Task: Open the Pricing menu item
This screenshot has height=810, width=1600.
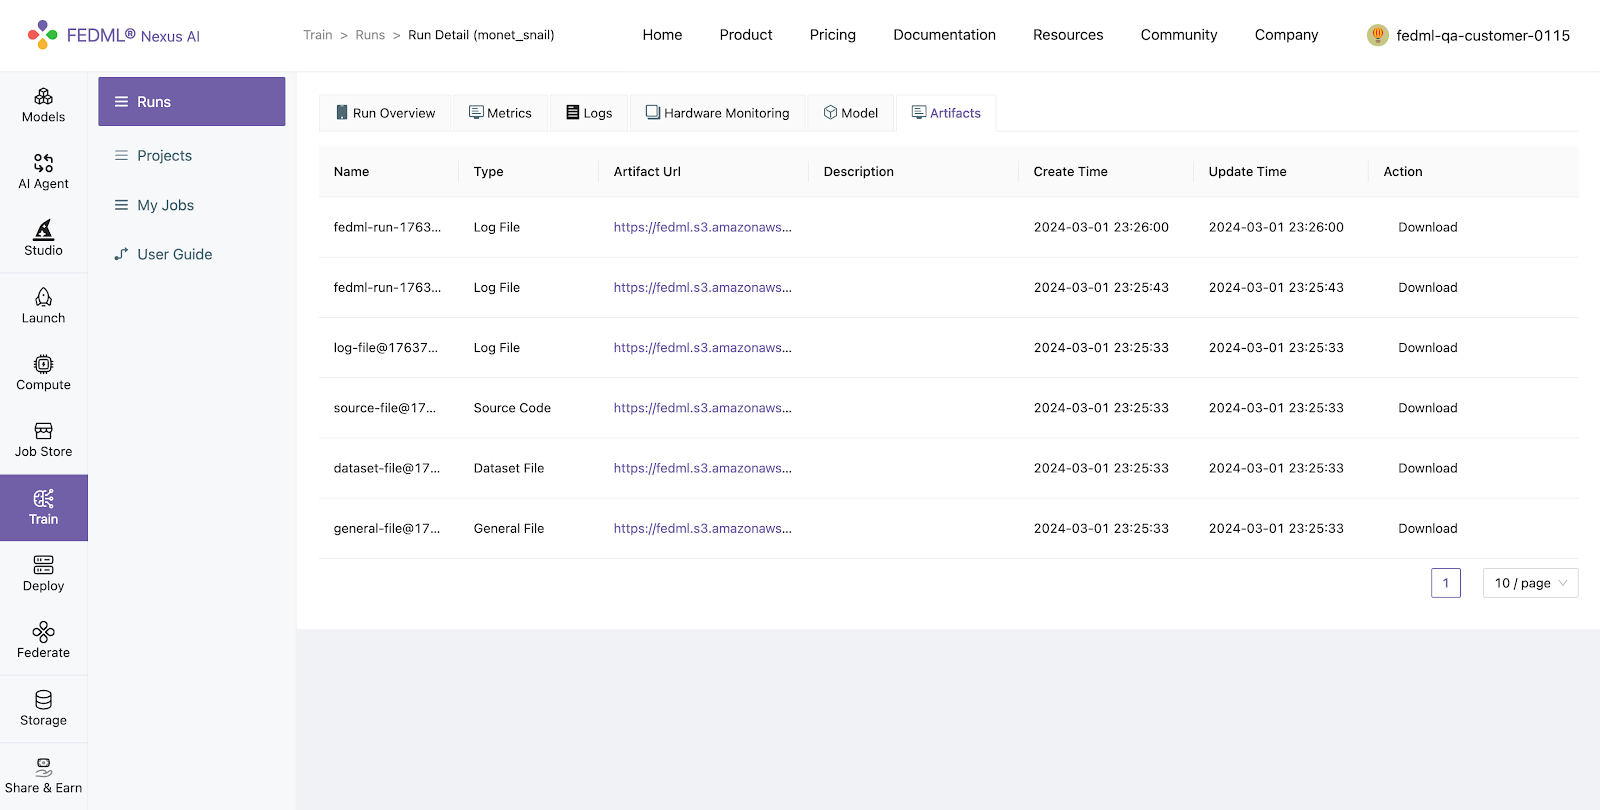Action: [x=833, y=35]
